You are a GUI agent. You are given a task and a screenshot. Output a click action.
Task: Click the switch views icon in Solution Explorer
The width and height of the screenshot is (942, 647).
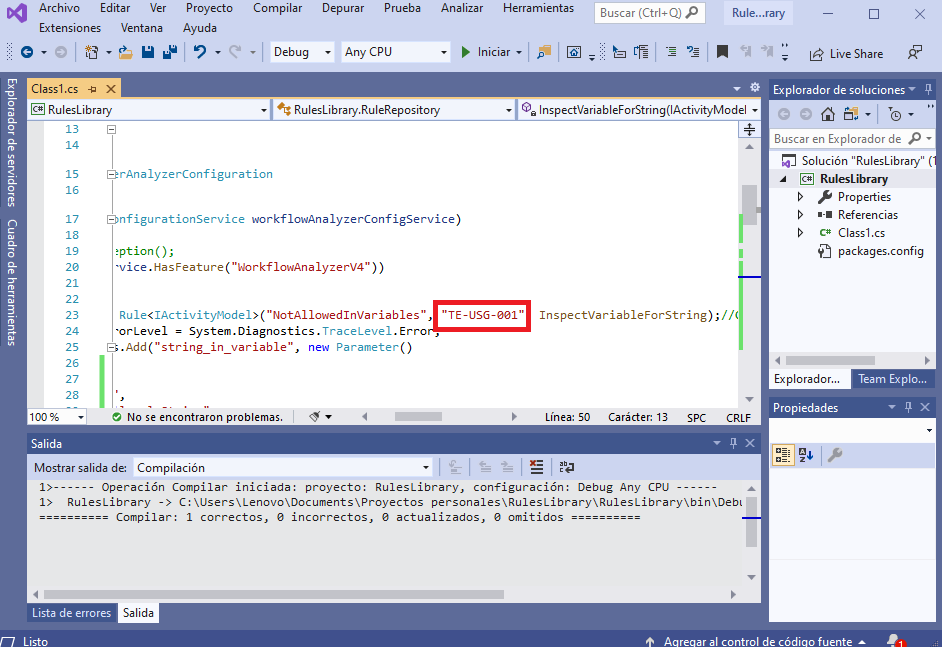tap(851, 114)
